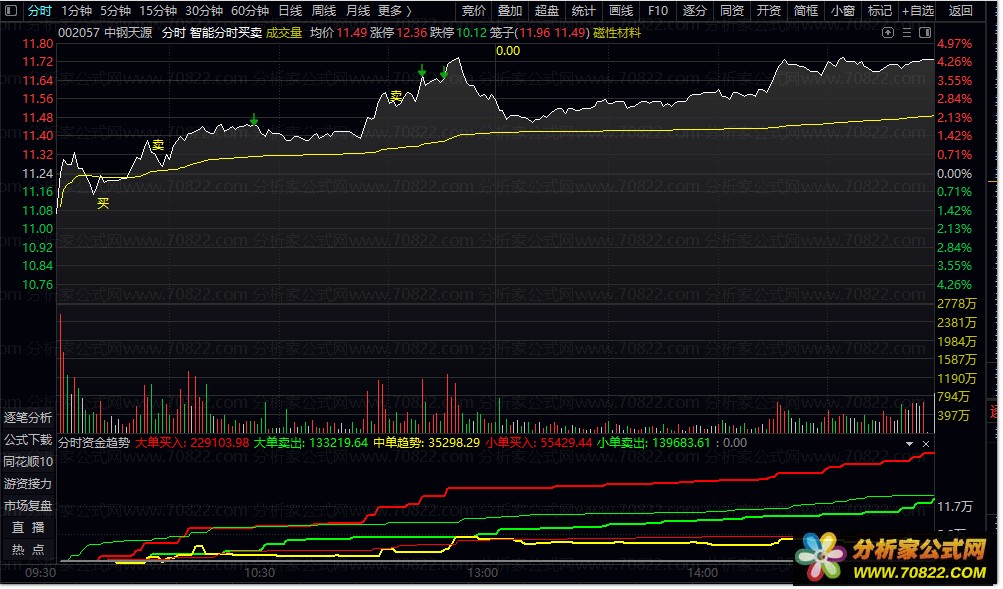
Task: Open the three-line menu icon above the chart
Action: point(907,33)
